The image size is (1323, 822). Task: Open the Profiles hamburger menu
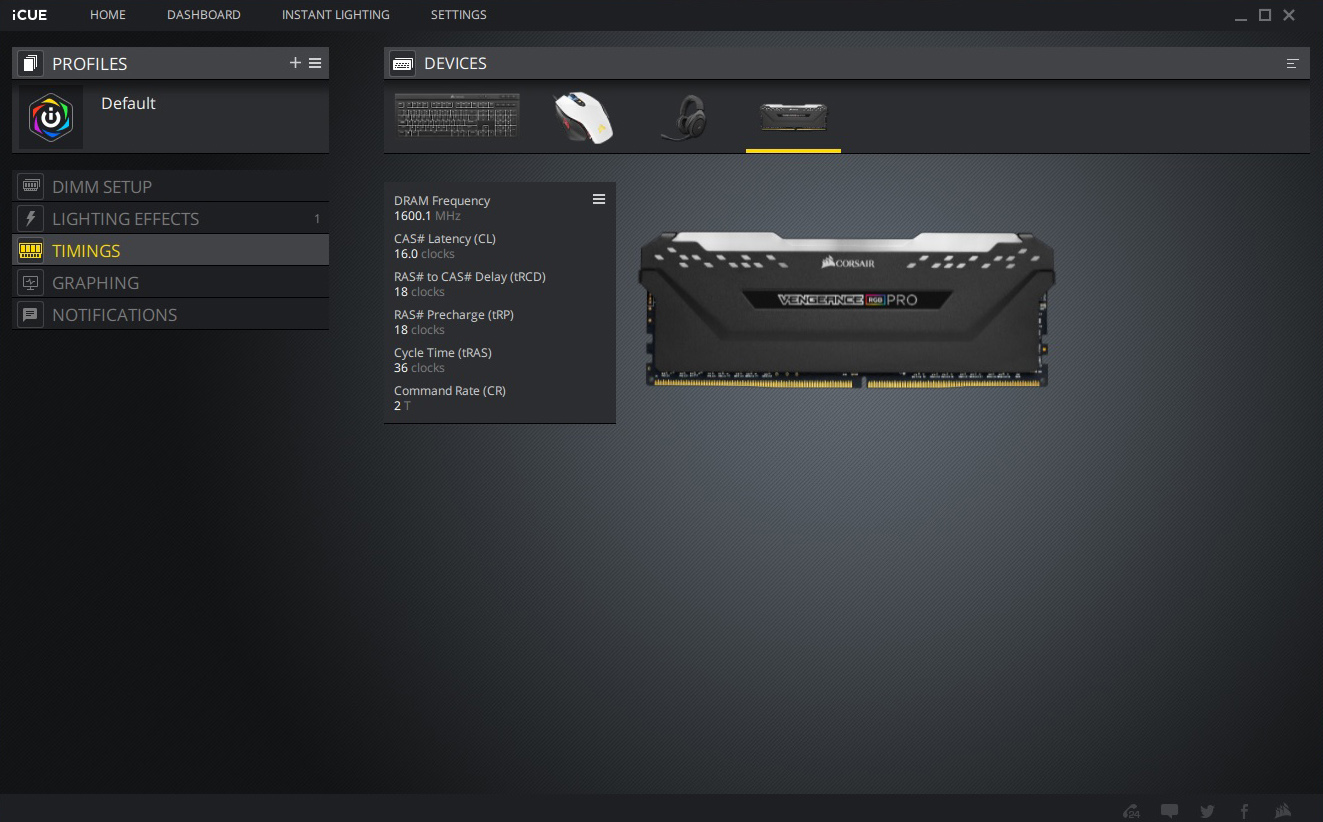pos(315,63)
